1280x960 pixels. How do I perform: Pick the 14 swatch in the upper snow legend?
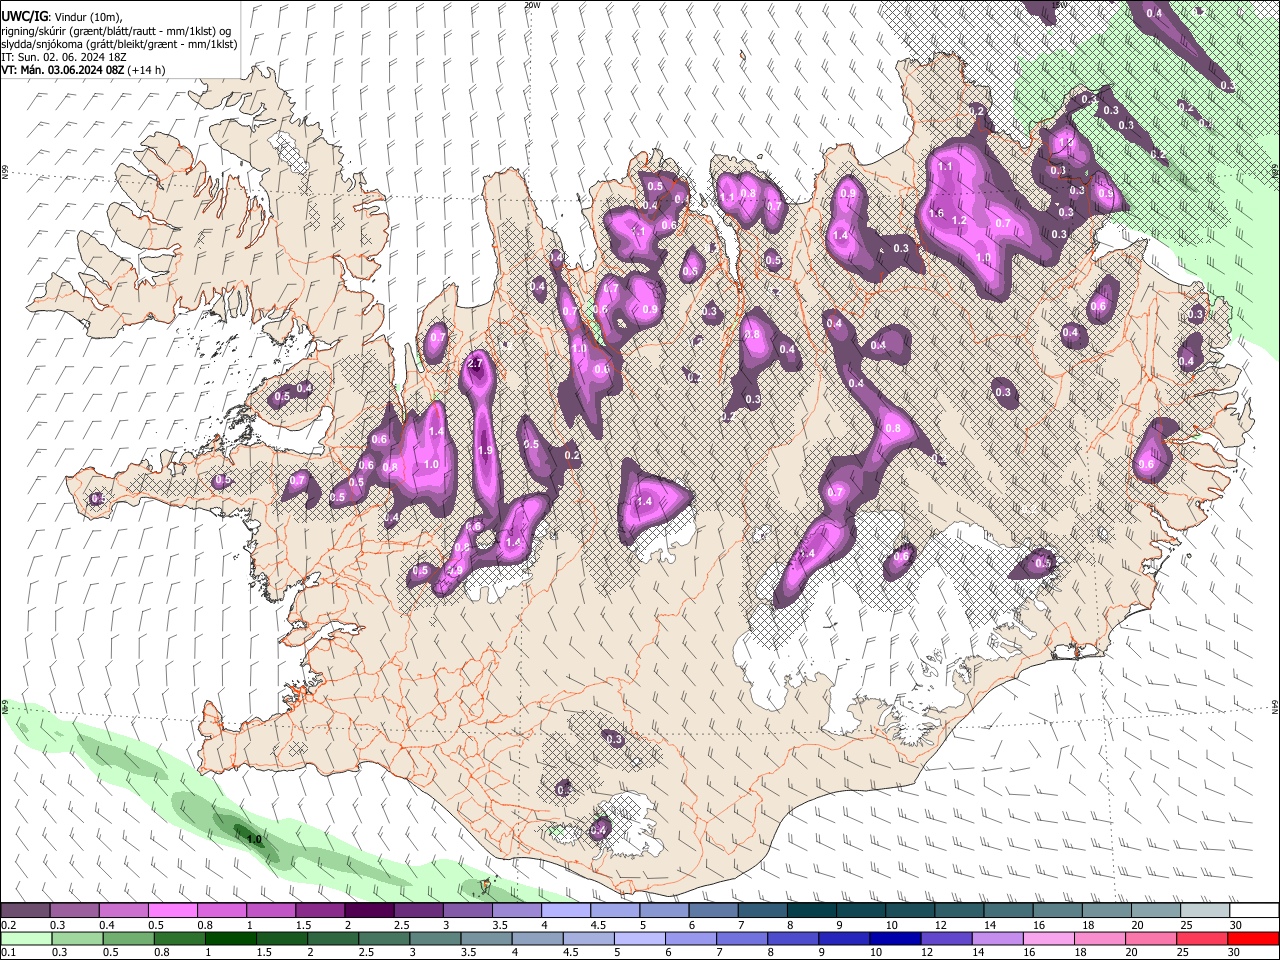click(x=1009, y=910)
